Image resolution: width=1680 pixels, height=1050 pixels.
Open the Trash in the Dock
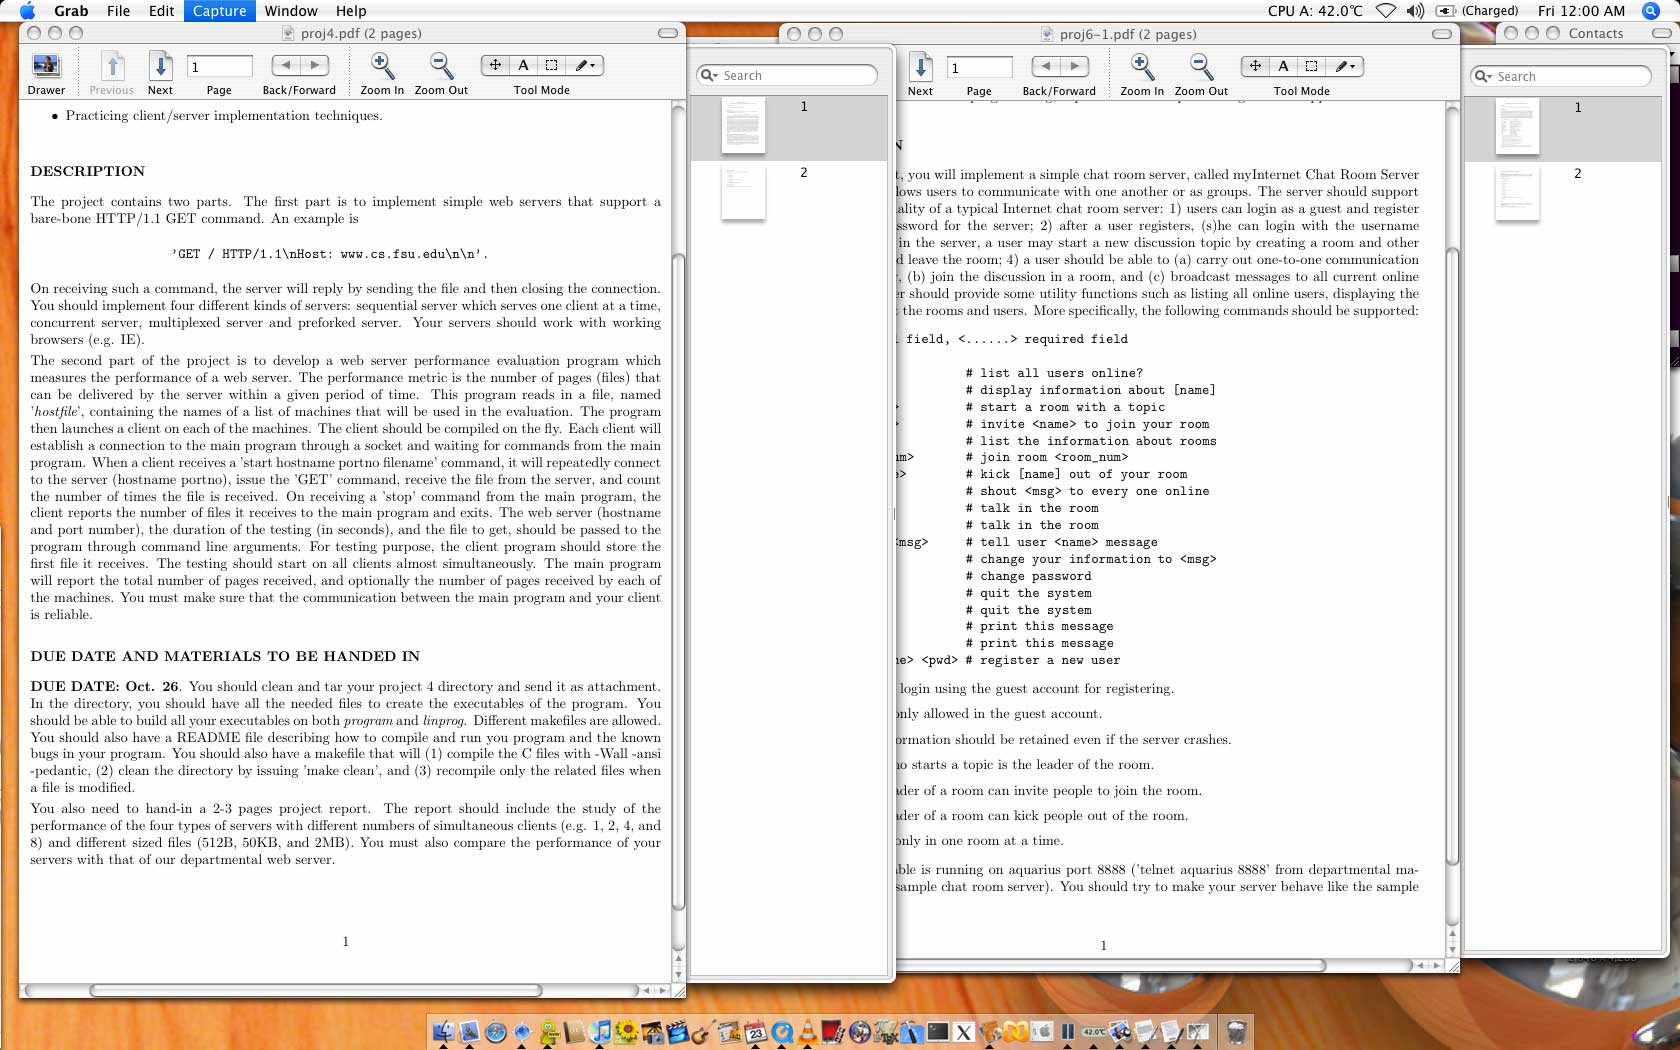pos(1237,1031)
